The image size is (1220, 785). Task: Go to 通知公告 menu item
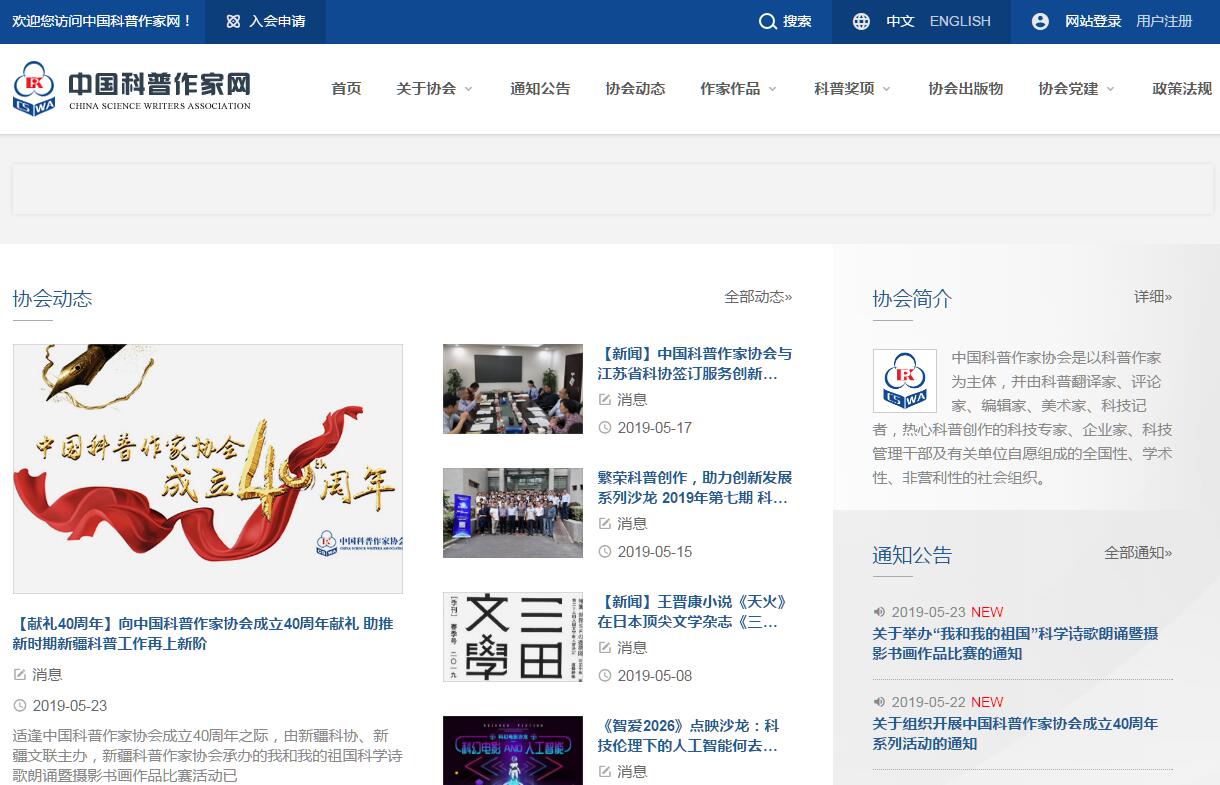coord(540,89)
